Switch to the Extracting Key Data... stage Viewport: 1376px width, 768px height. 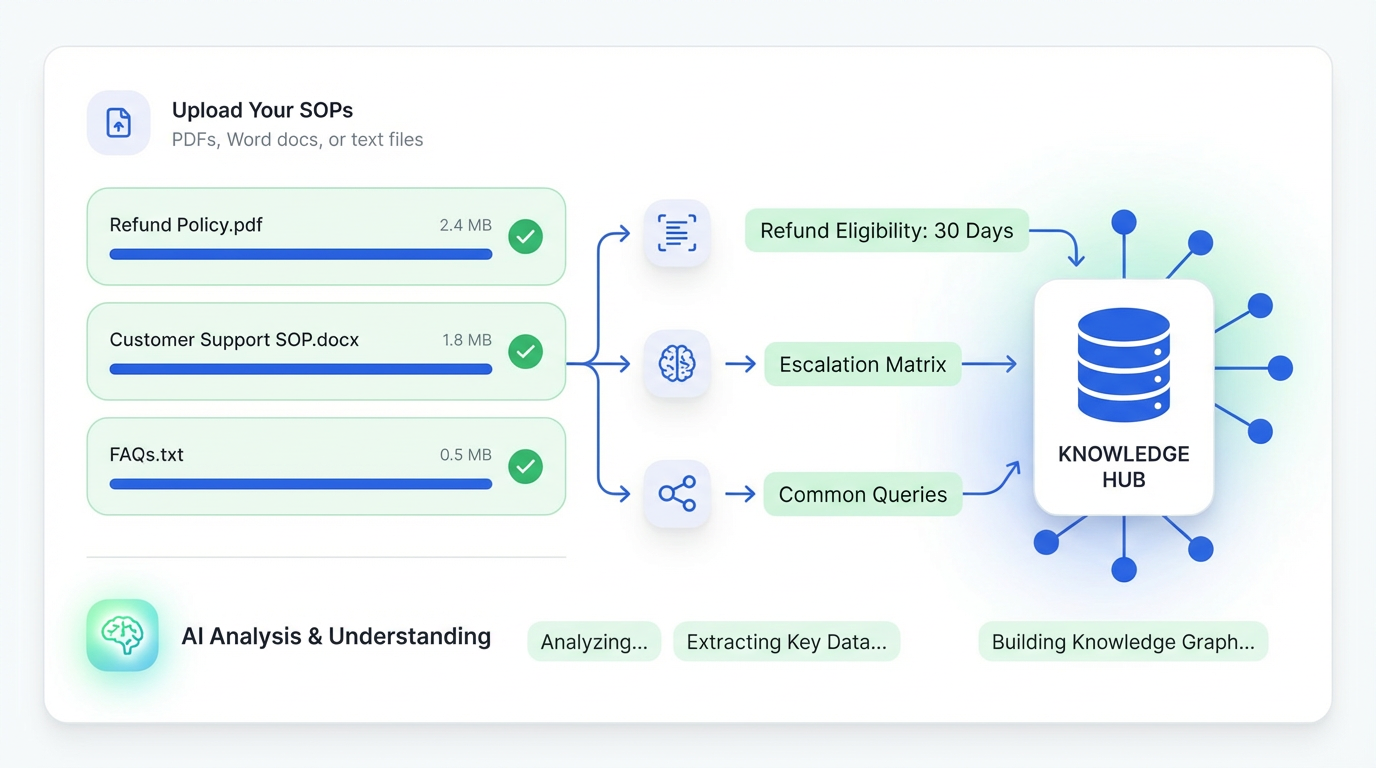tap(786, 641)
